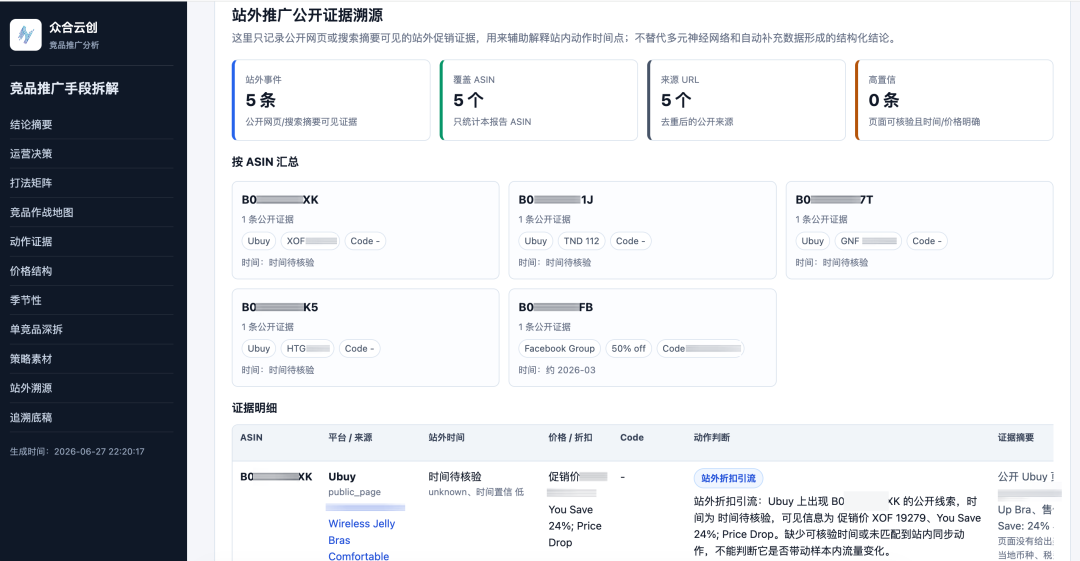Select the ASIN card ending 1J

(643, 230)
